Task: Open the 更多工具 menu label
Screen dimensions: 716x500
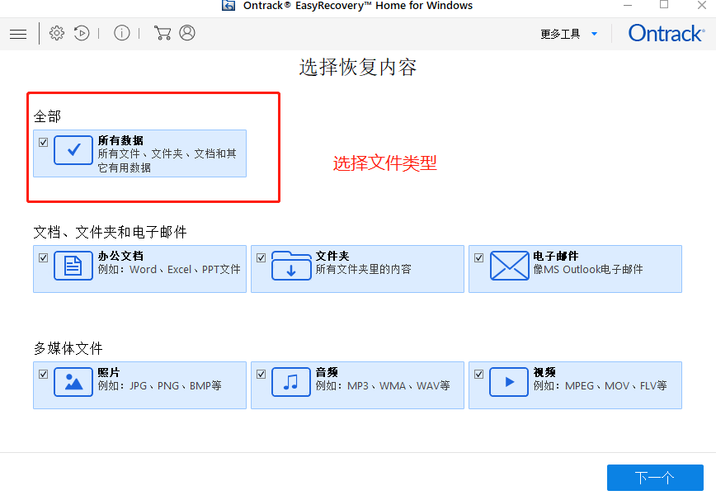Action: click(x=560, y=34)
